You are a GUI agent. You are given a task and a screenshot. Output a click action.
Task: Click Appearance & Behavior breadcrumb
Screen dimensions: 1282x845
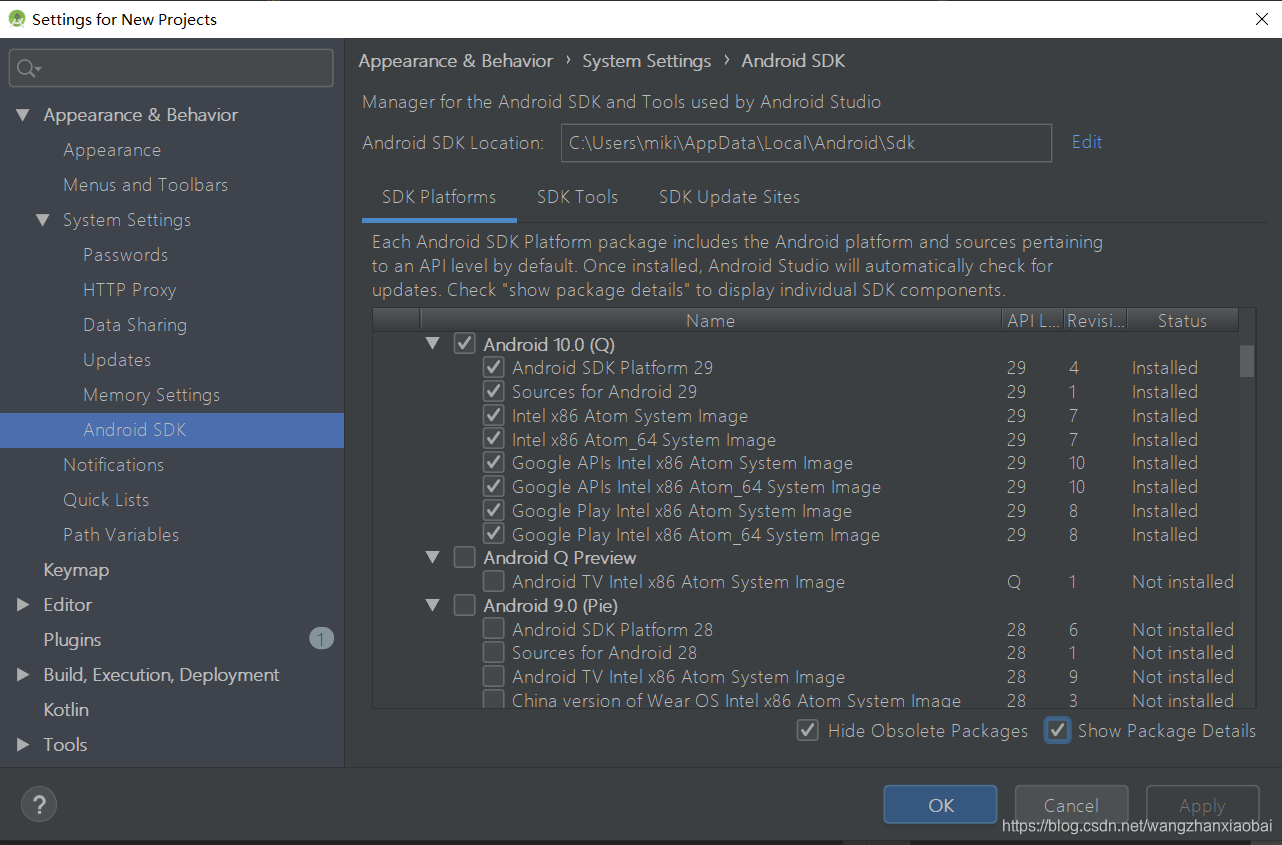tap(456, 61)
